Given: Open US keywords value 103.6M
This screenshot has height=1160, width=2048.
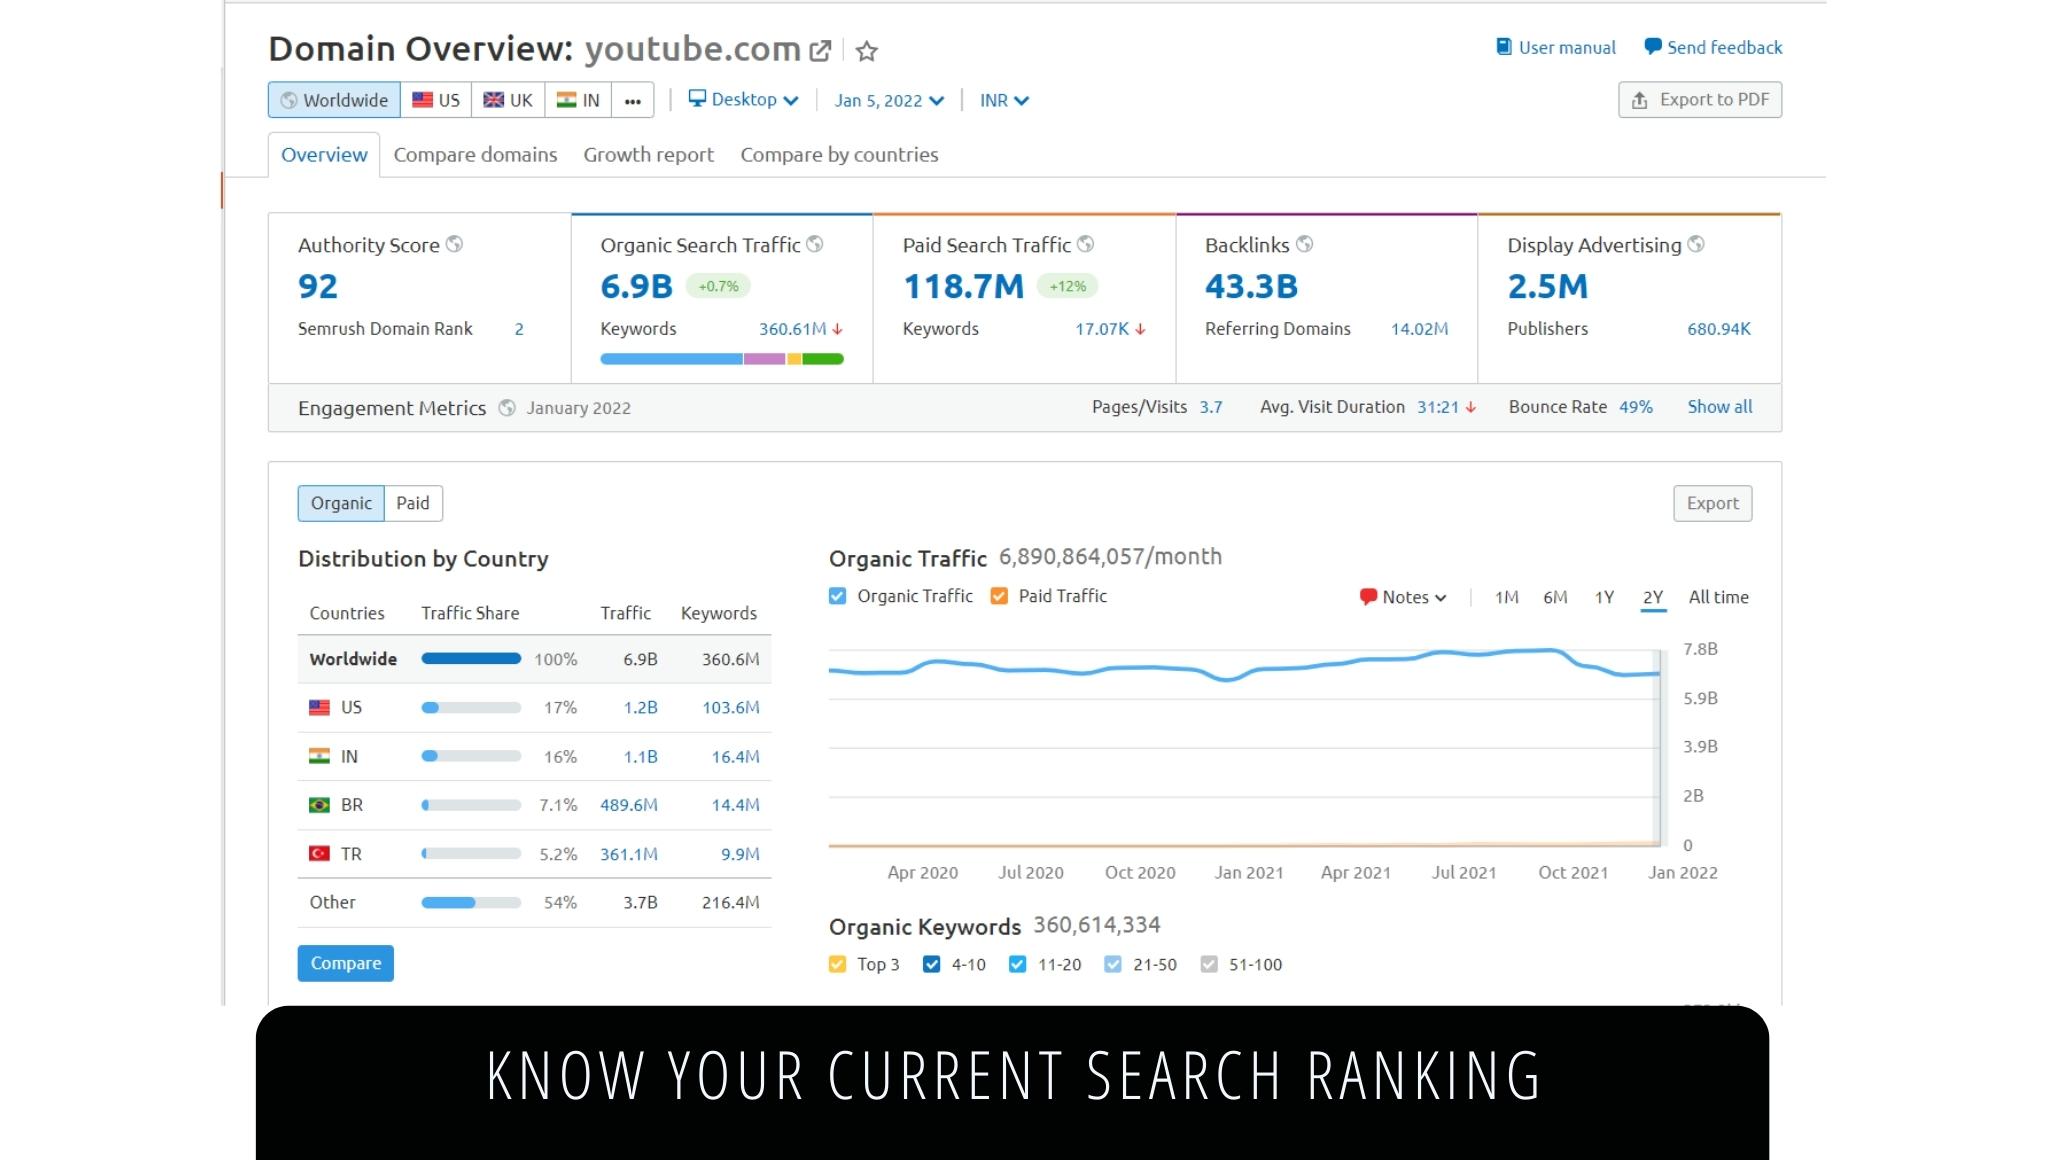Looking at the screenshot, I should (730, 708).
